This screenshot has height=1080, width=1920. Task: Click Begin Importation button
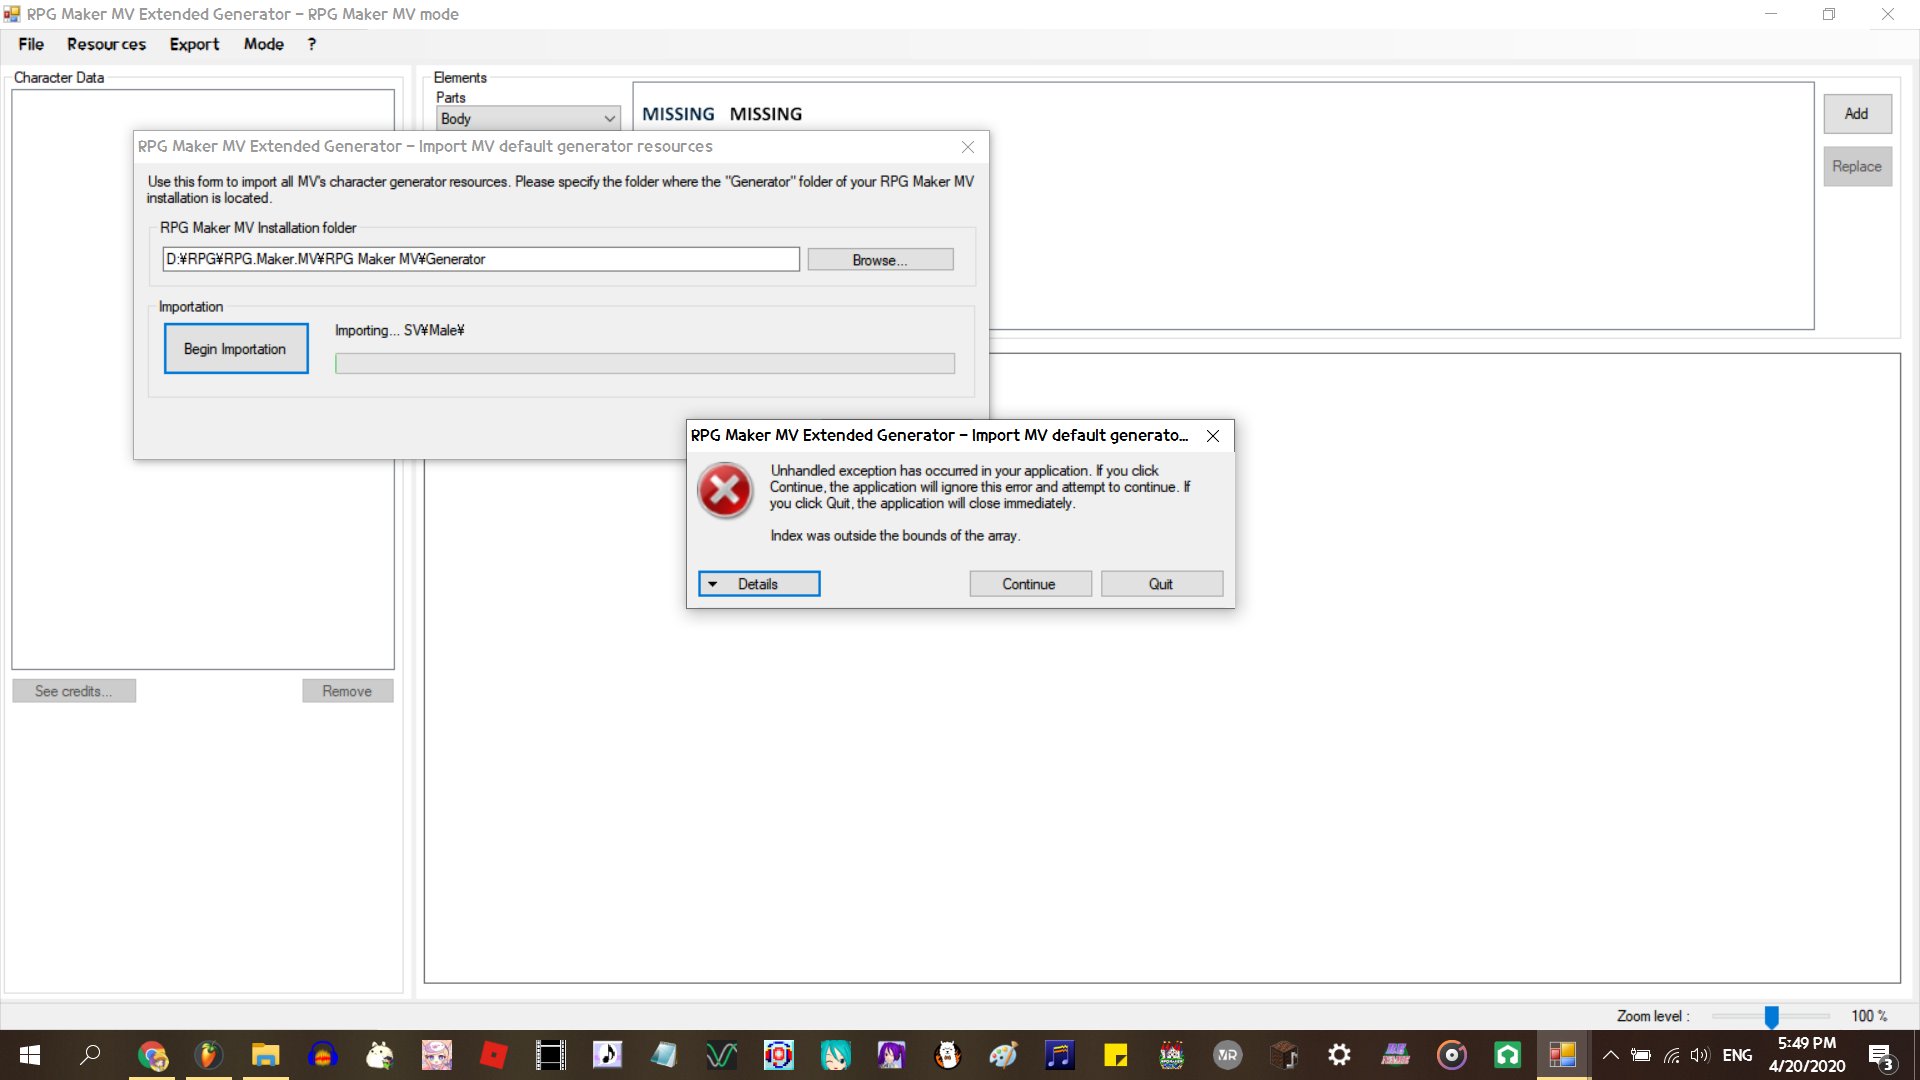coord(236,349)
